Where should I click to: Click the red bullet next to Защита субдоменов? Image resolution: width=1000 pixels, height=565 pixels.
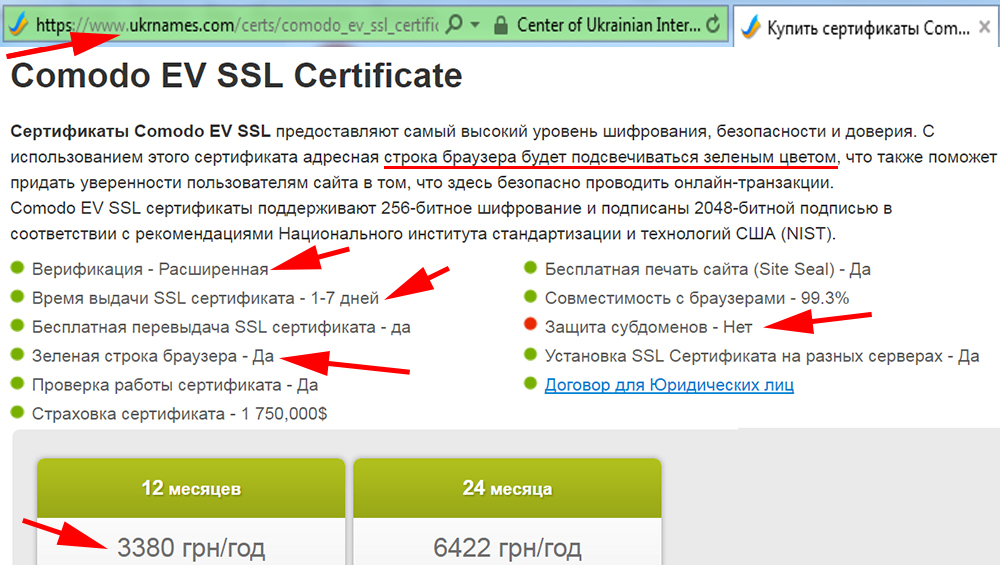point(530,326)
